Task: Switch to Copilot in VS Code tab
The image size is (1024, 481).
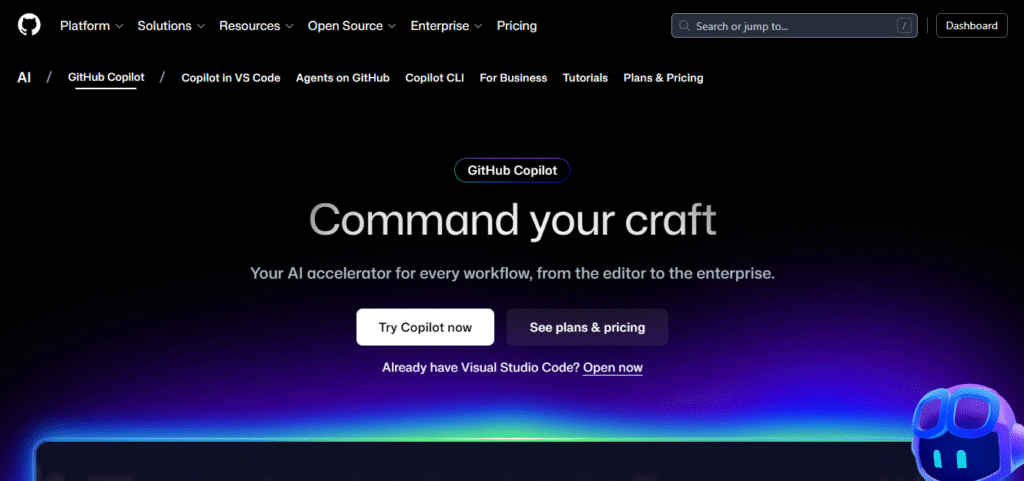Action: coord(231,78)
